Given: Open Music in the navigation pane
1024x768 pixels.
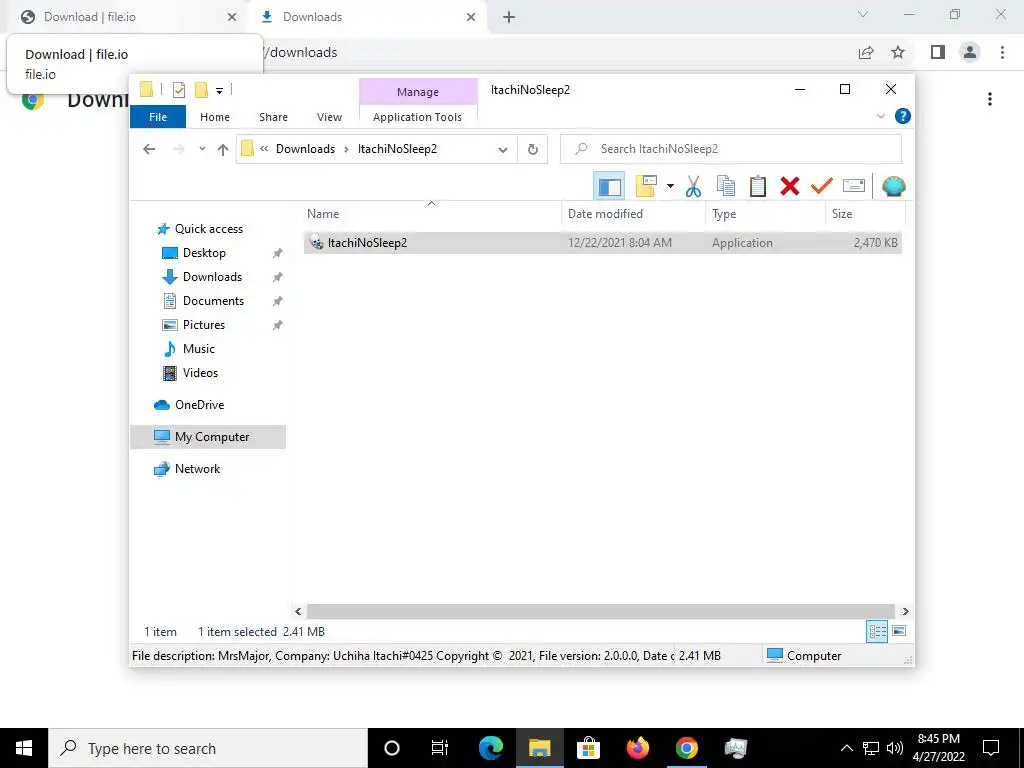Looking at the screenshot, I should 199,349.
